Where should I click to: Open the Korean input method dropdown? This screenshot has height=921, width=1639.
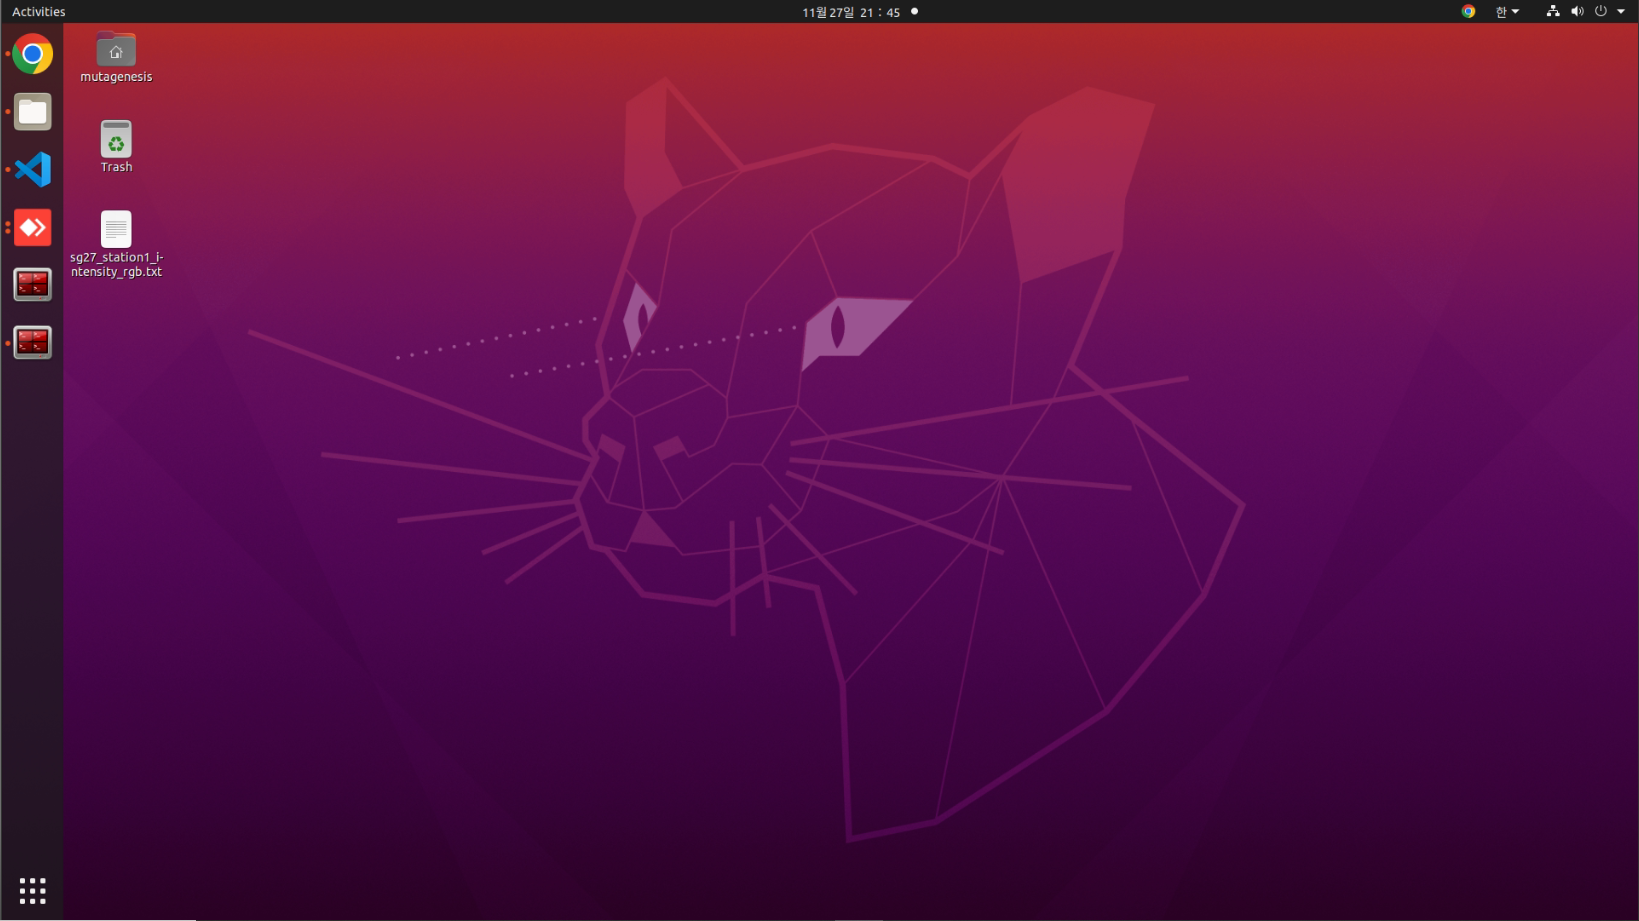click(1507, 12)
